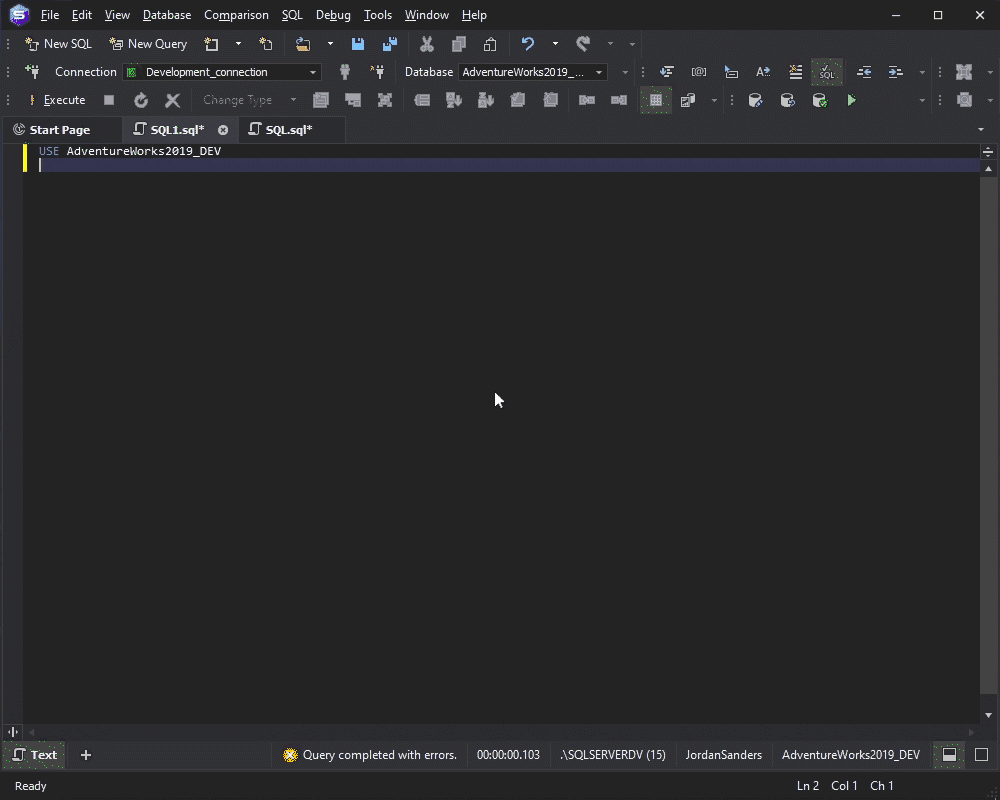The width and height of the screenshot is (1000, 800).
Task: Open the Debug menu
Action: (333, 15)
